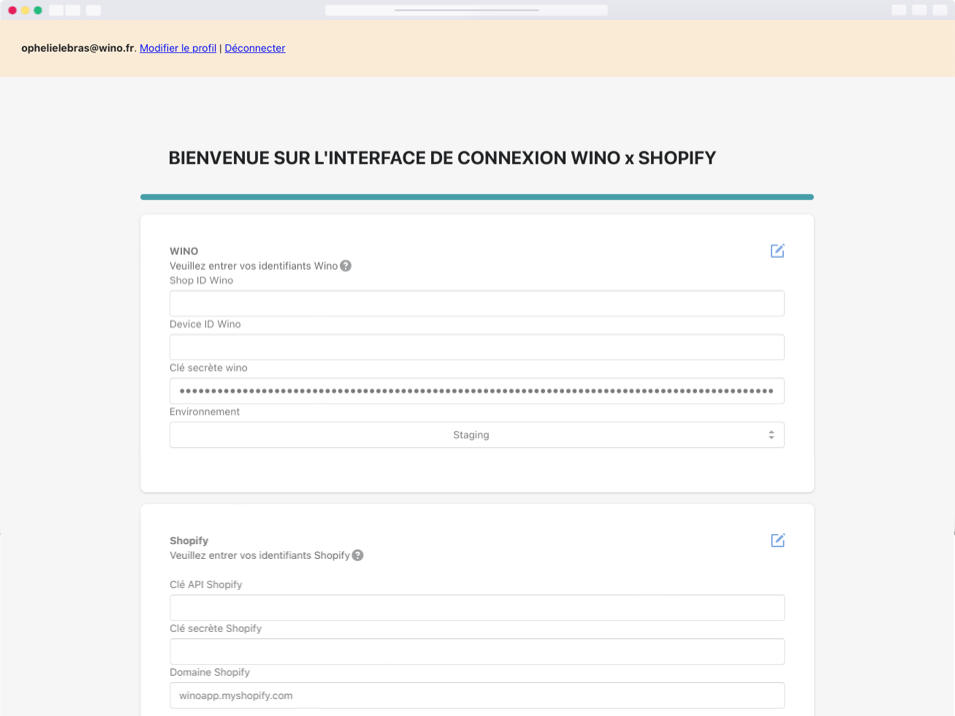This screenshot has height=716, width=955.
Task: Click the edit icon in WINO section
Action: [777, 251]
